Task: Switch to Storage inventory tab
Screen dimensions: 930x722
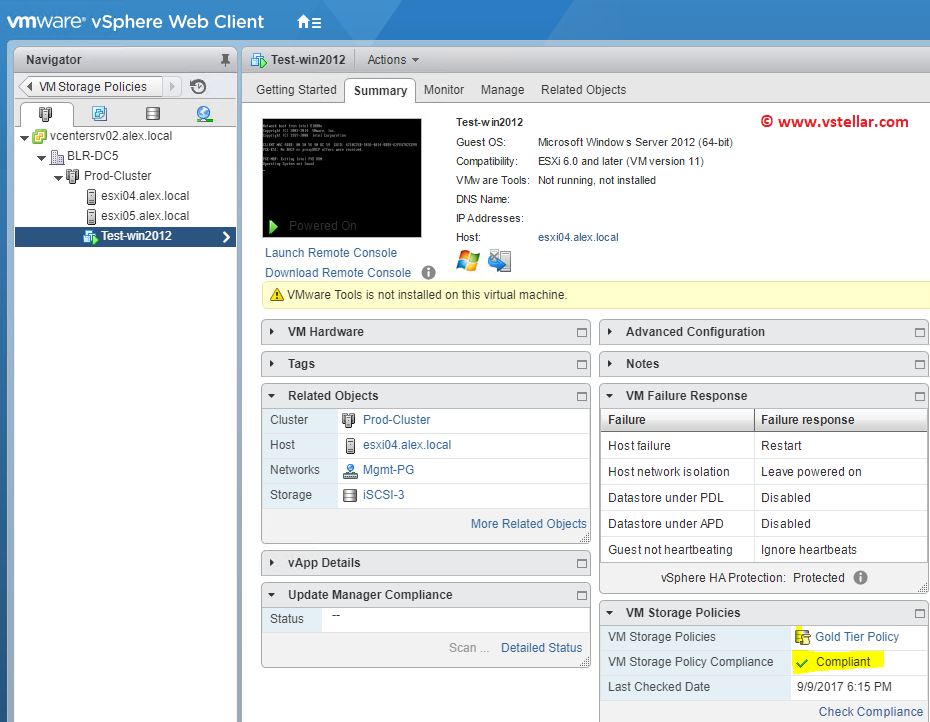Action: 152,114
